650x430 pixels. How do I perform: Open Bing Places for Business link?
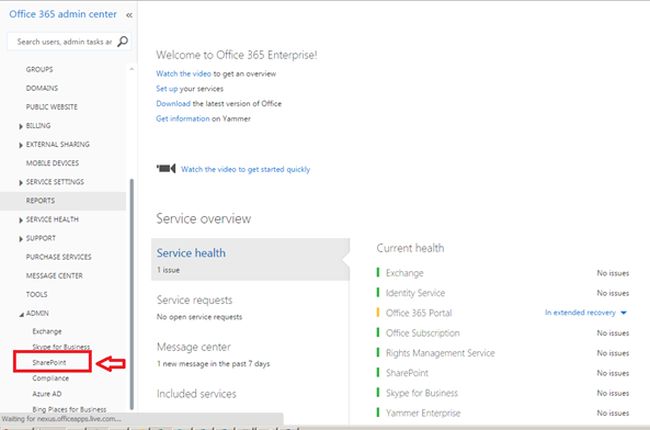[69, 409]
